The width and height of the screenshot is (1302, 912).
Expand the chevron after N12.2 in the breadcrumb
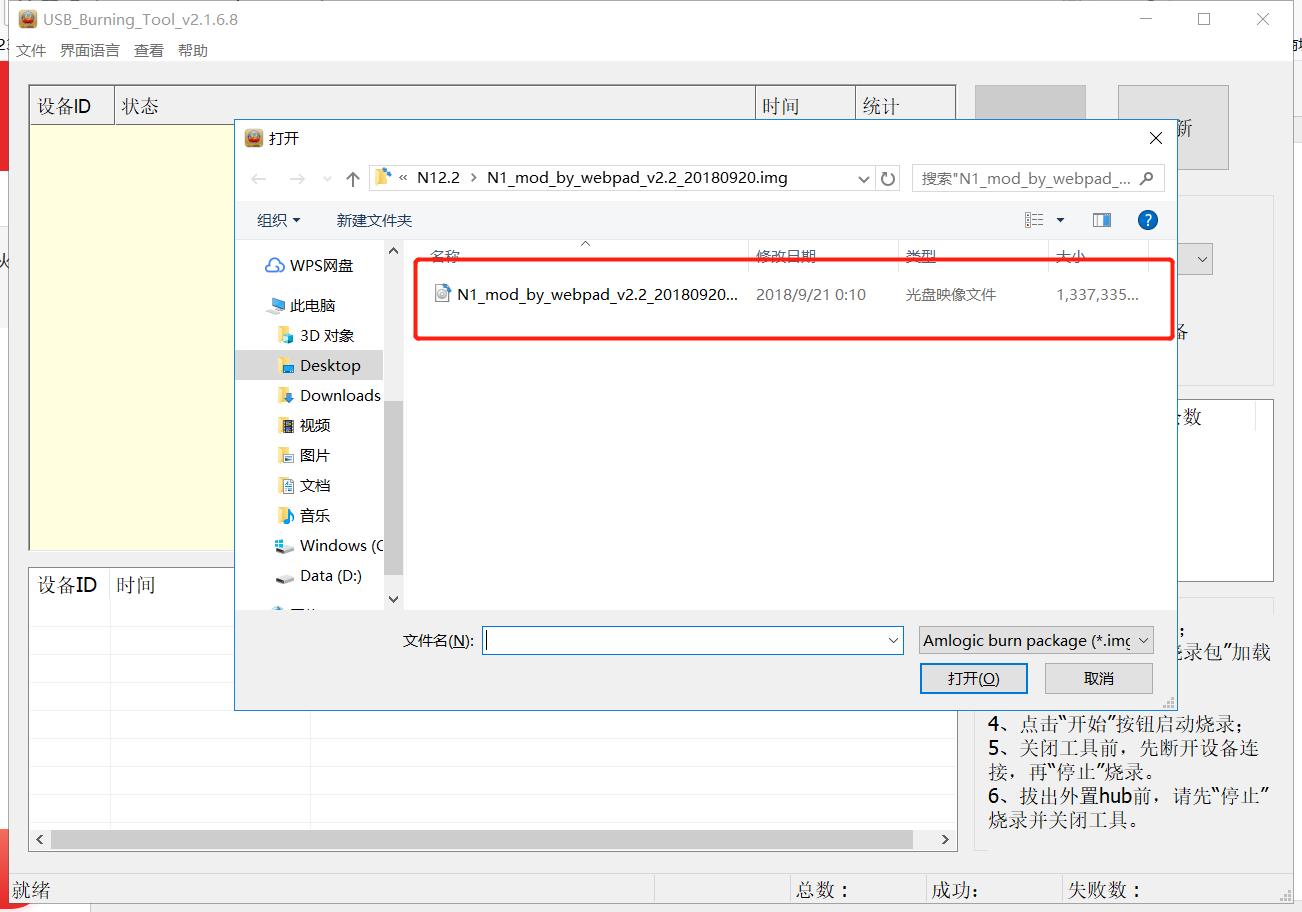[474, 178]
